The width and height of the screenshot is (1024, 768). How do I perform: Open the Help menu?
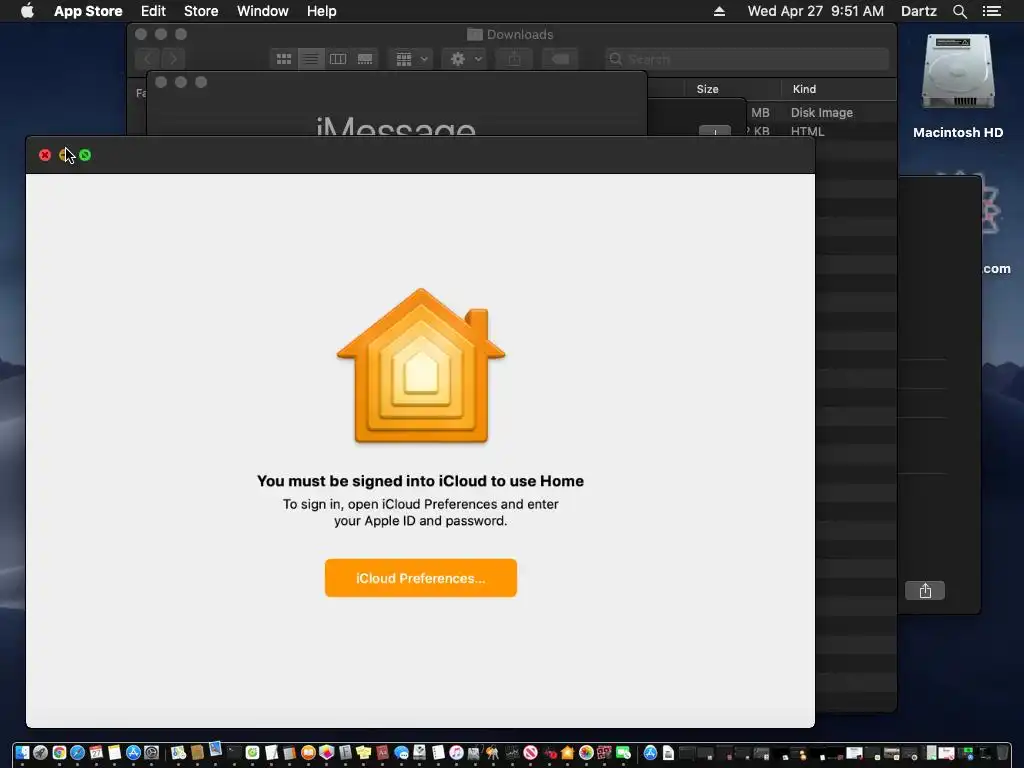(x=322, y=11)
